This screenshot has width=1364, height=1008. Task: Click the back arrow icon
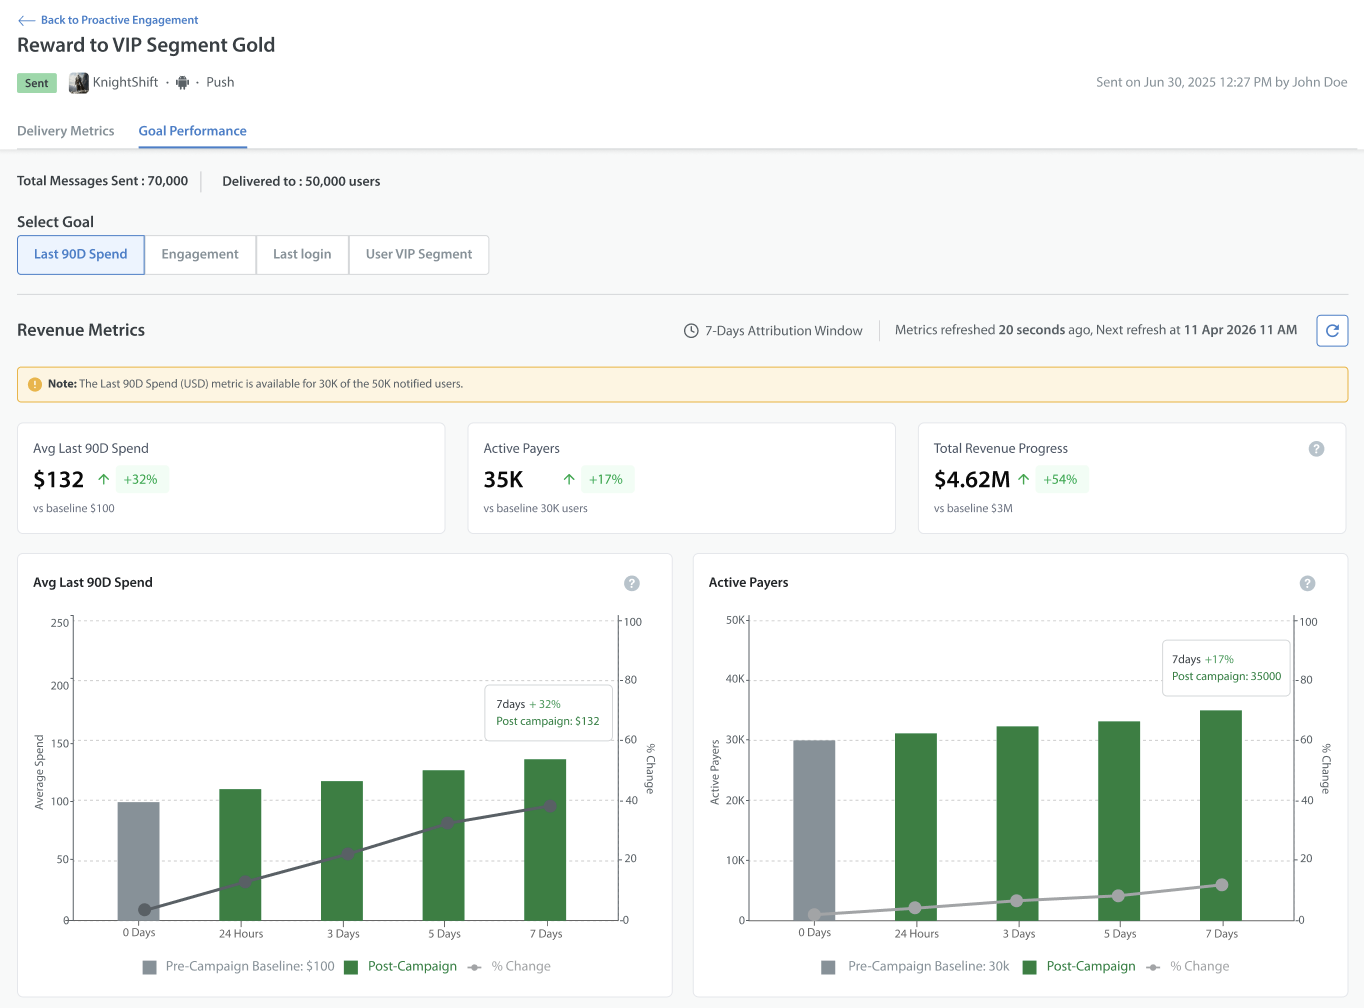point(26,20)
